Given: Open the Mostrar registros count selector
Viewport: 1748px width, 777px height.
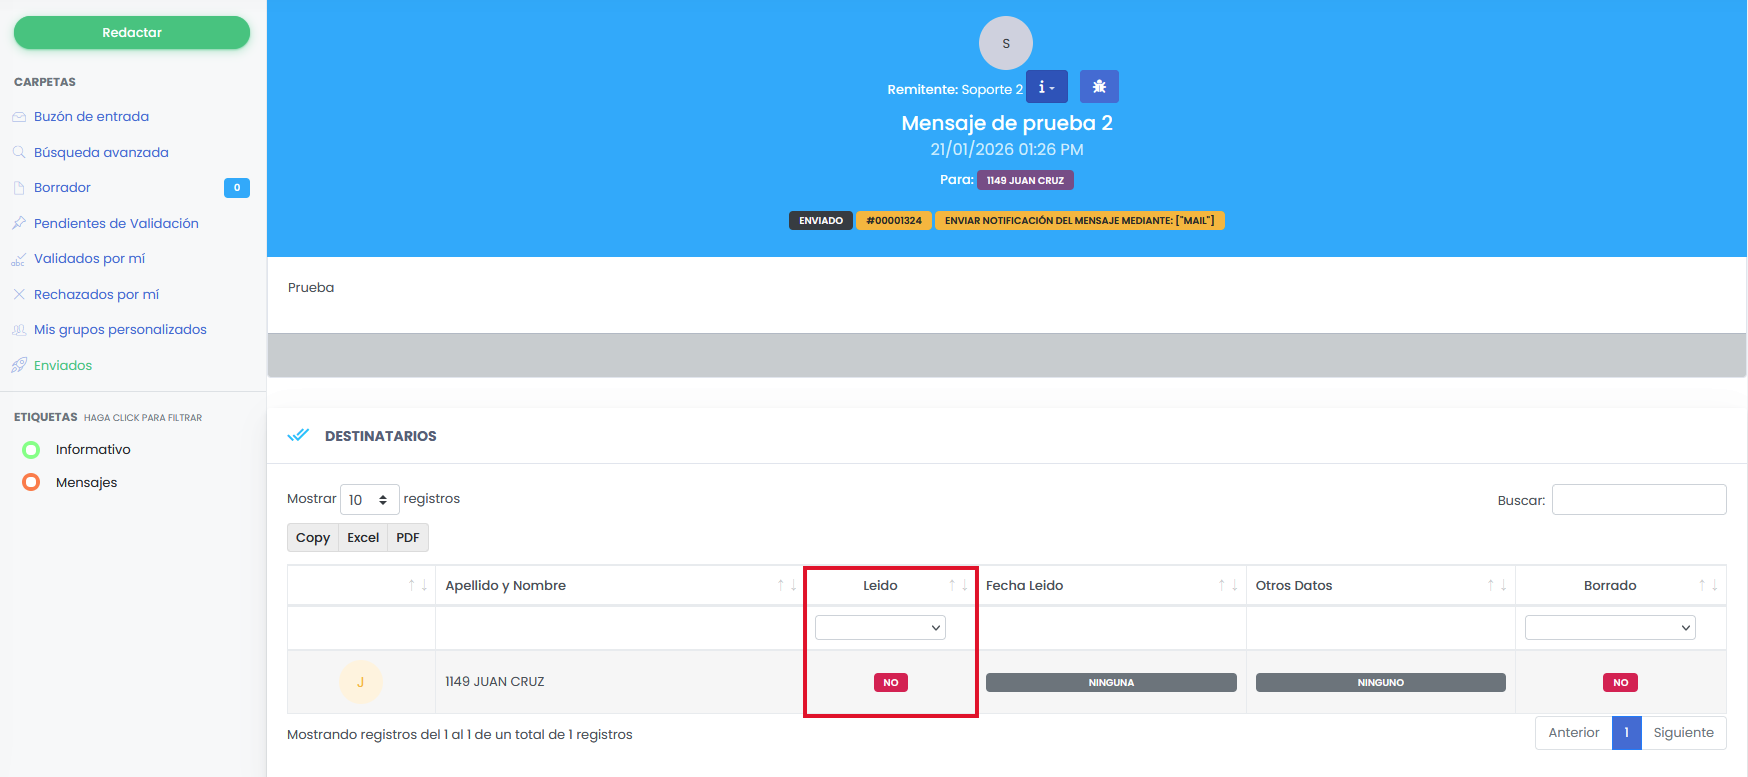Looking at the screenshot, I should [x=370, y=499].
